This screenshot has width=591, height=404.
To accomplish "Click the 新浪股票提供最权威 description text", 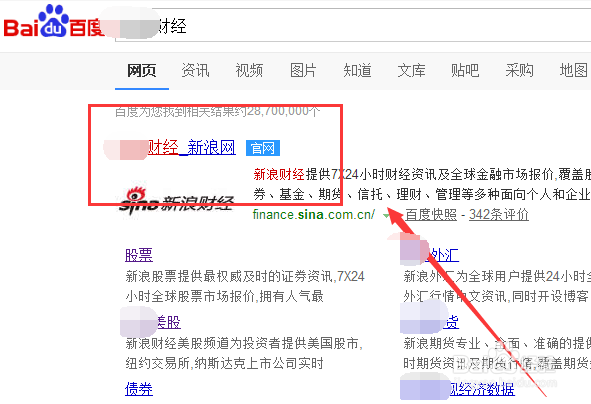I will coord(245,286).
